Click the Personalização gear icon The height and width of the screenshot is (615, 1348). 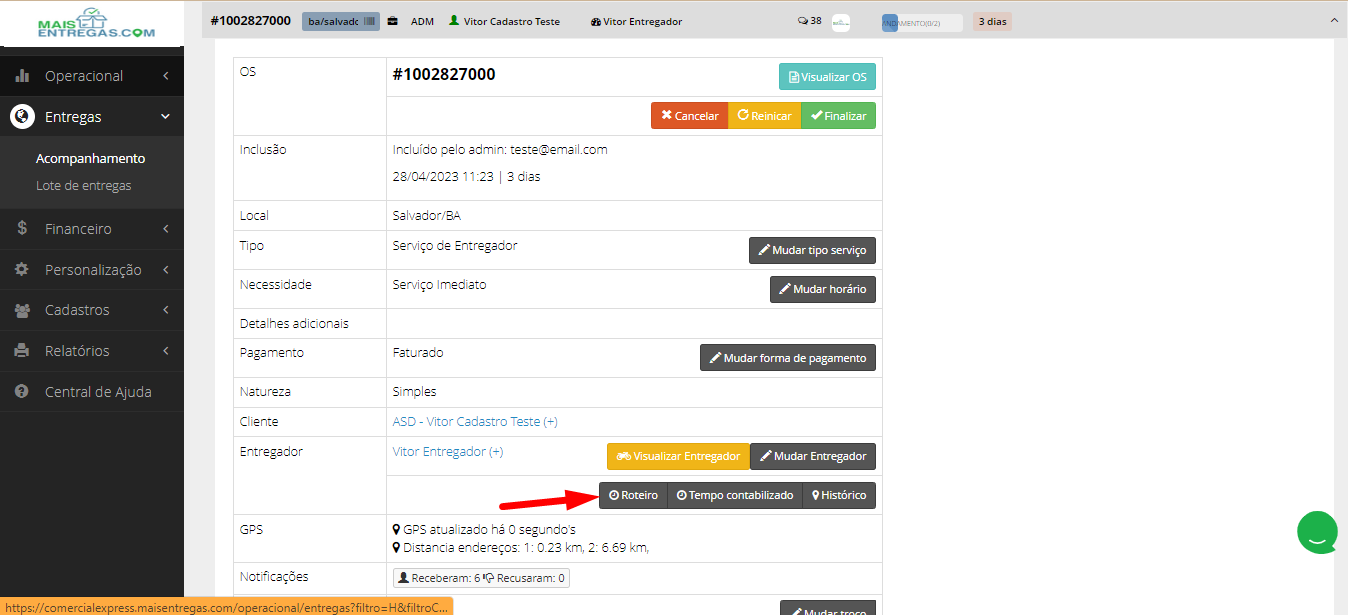pyautogui.click(x=22, y=270)
